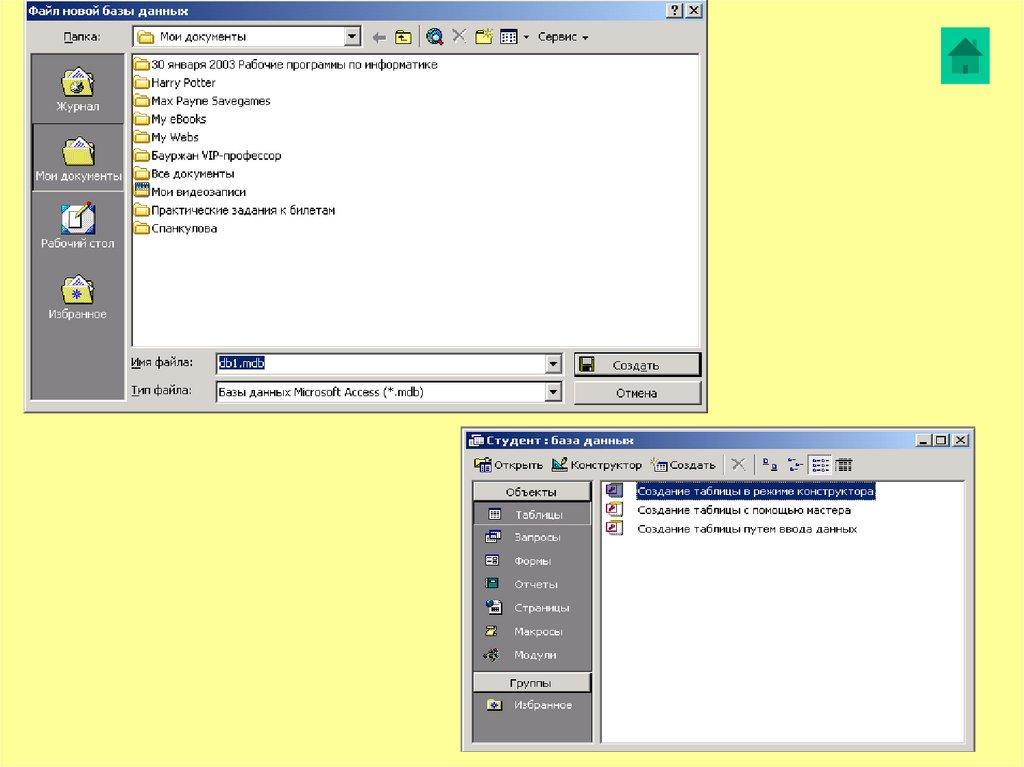Image resolution: width=1024 pixels, height=767 pixels.
Task: Open the Рабочий стол (Desktop) location
Action: click(77, 225)
